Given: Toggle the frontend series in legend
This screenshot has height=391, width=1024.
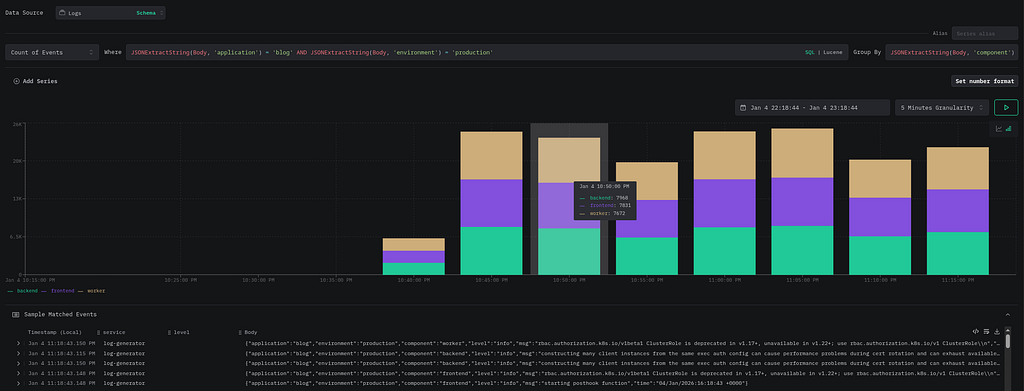Looking at the screenshot, I should [x=57, y=290].
